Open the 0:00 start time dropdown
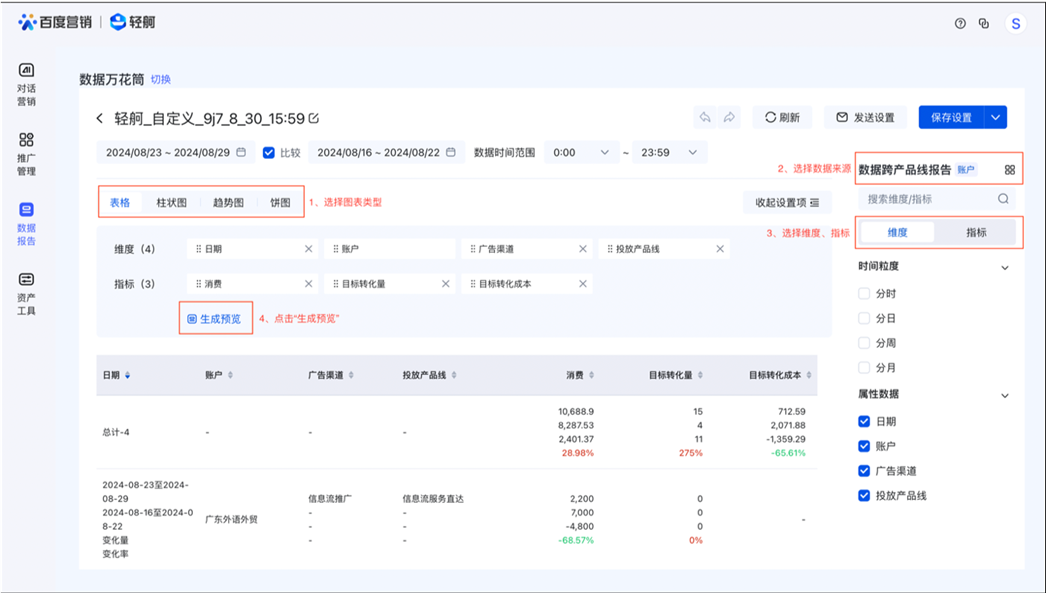1046x593 pixels. tap(582, 153)
